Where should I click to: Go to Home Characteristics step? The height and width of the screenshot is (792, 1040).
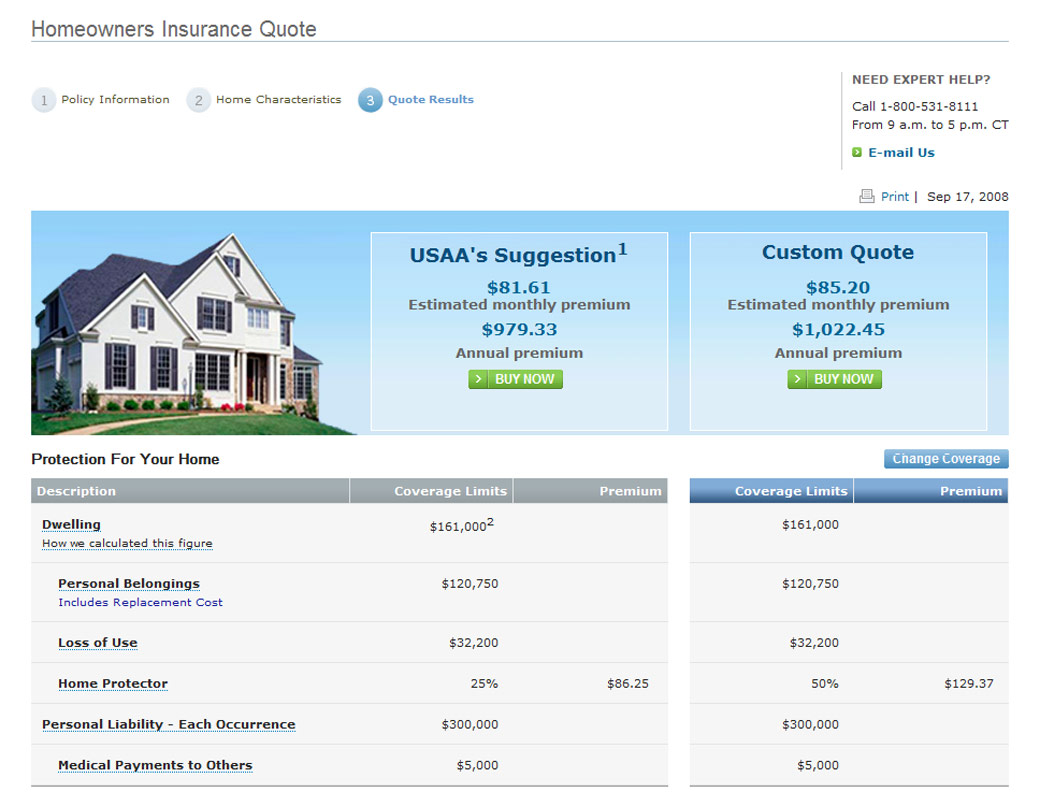(x=278, y=100)
